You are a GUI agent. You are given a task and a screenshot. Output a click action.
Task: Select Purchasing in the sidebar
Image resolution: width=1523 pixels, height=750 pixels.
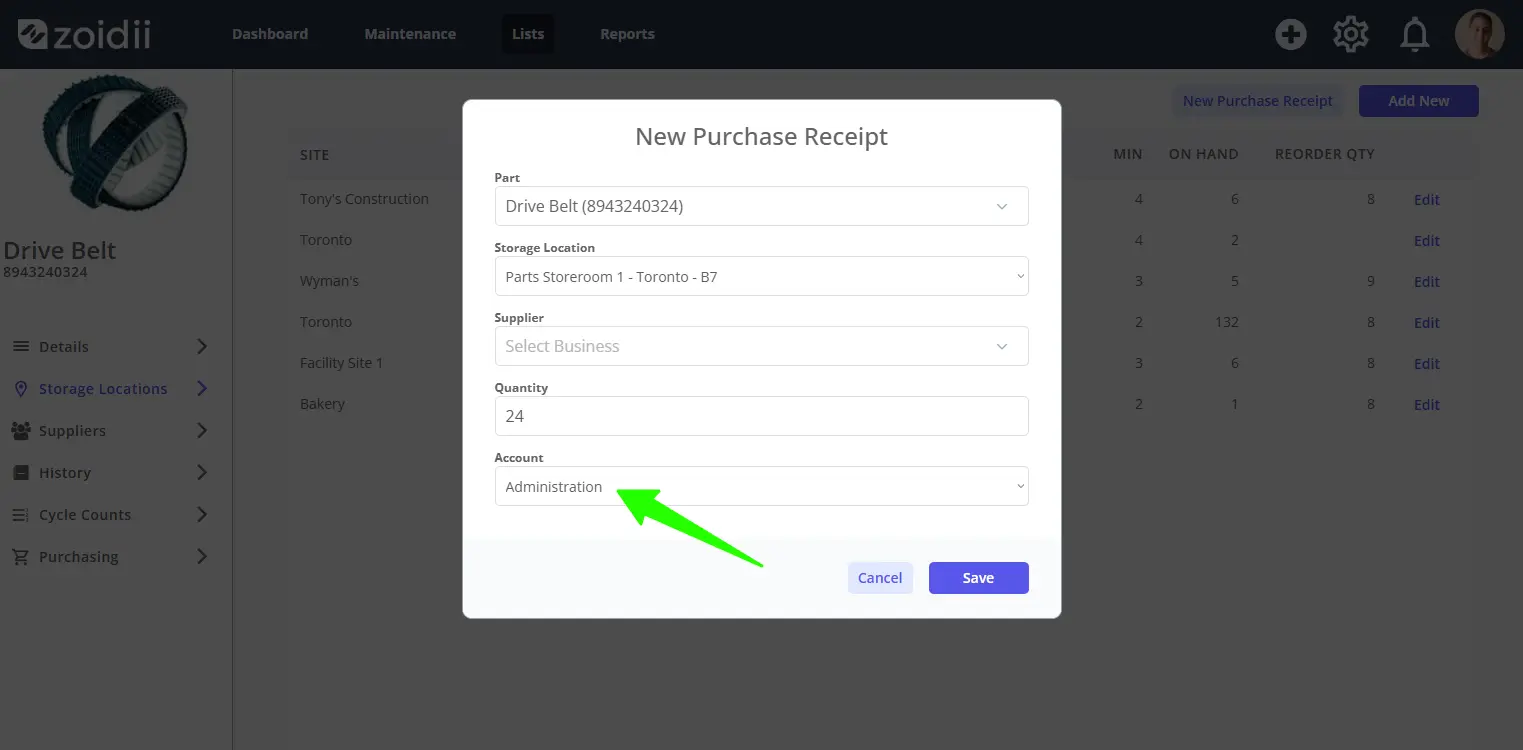click(79, 557)
